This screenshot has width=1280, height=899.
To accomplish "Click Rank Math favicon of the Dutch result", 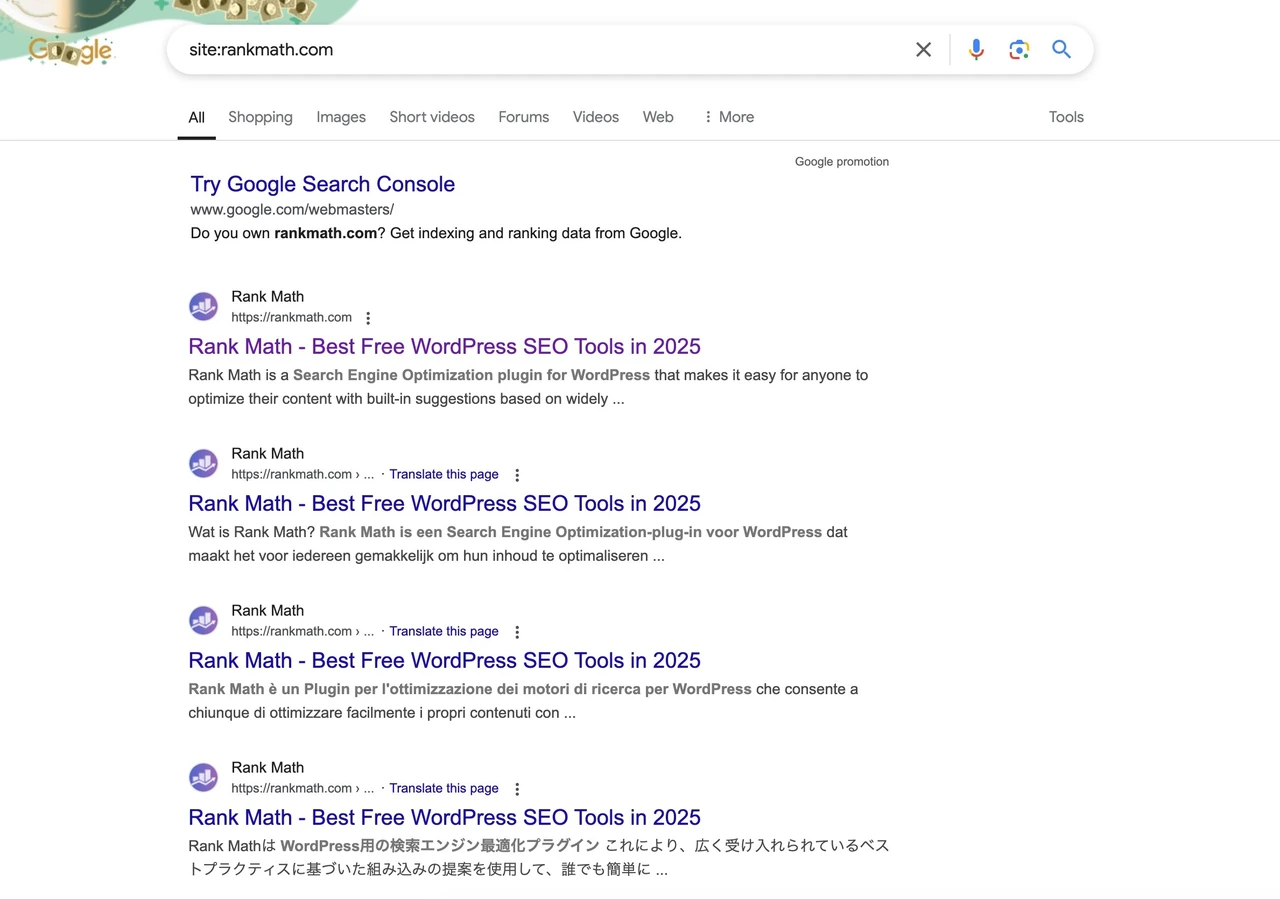I will 203,463.
